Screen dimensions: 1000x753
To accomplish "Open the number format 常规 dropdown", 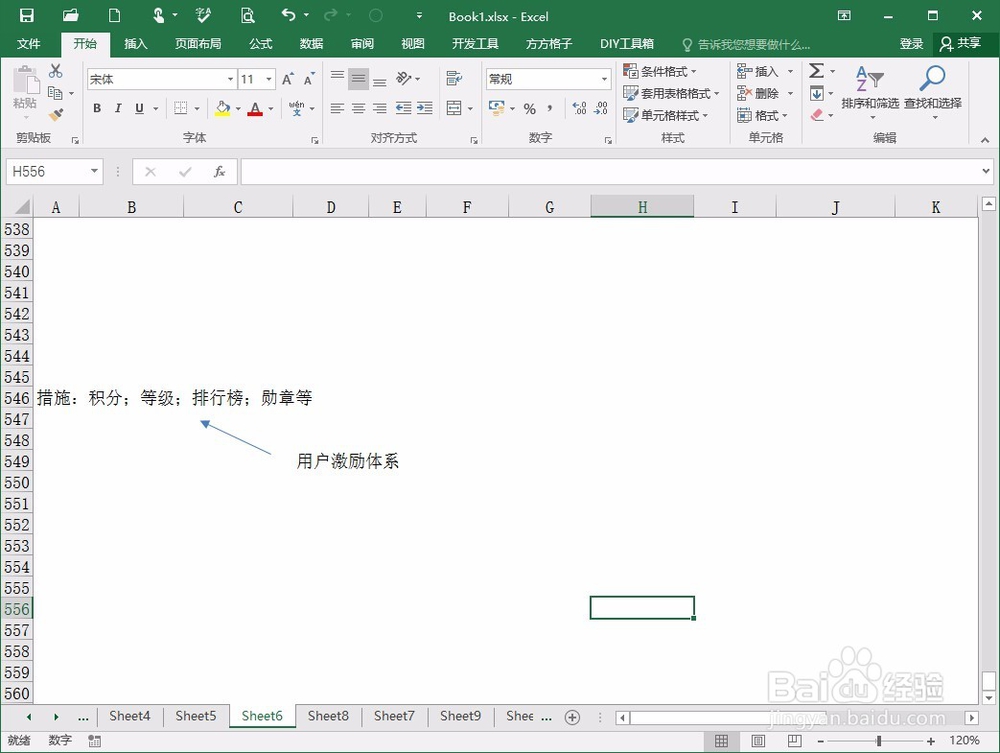I will [x=604, y=79].
